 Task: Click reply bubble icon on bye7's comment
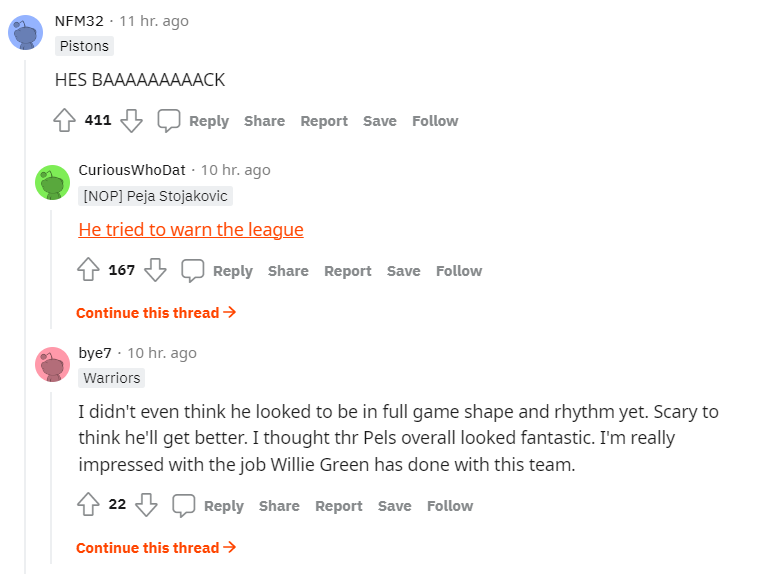click(x=184, y=506)
